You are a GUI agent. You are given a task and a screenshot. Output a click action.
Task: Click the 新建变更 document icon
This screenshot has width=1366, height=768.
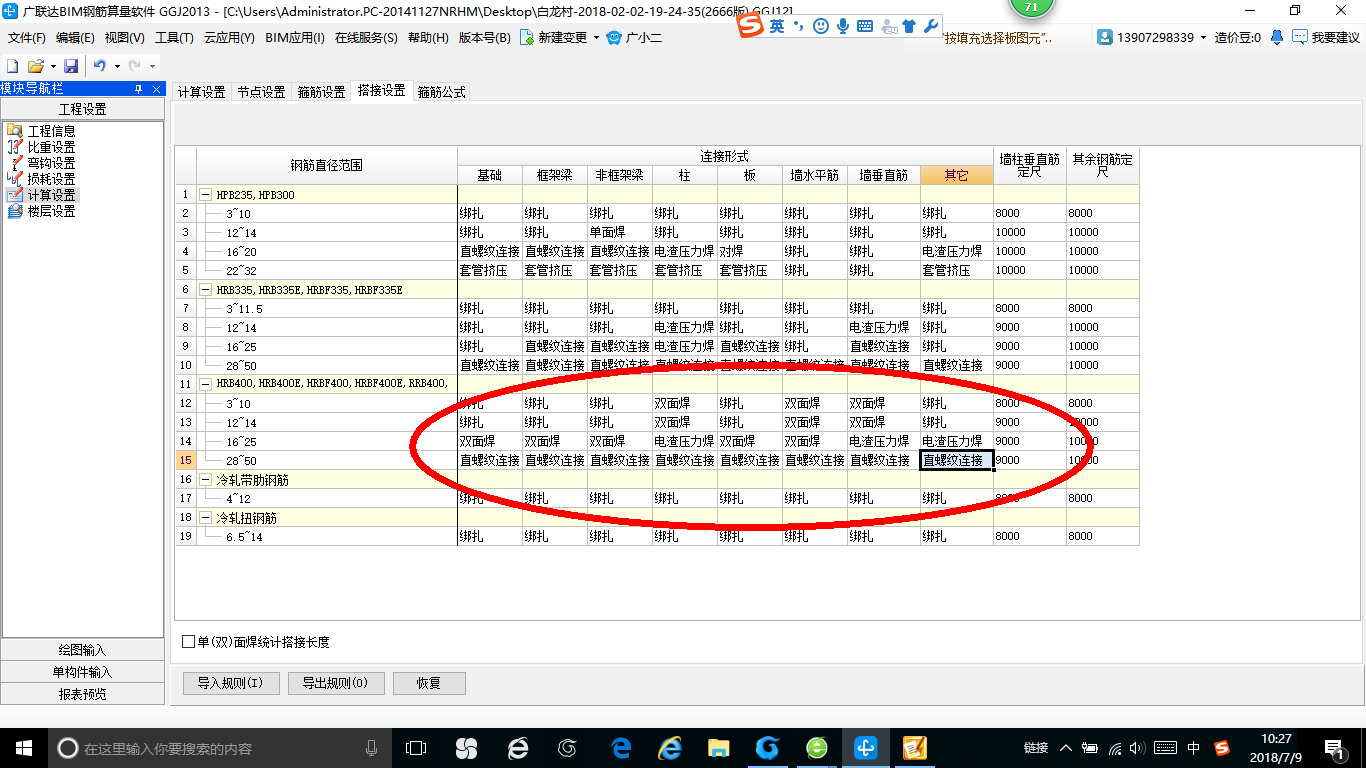(527, 38)
